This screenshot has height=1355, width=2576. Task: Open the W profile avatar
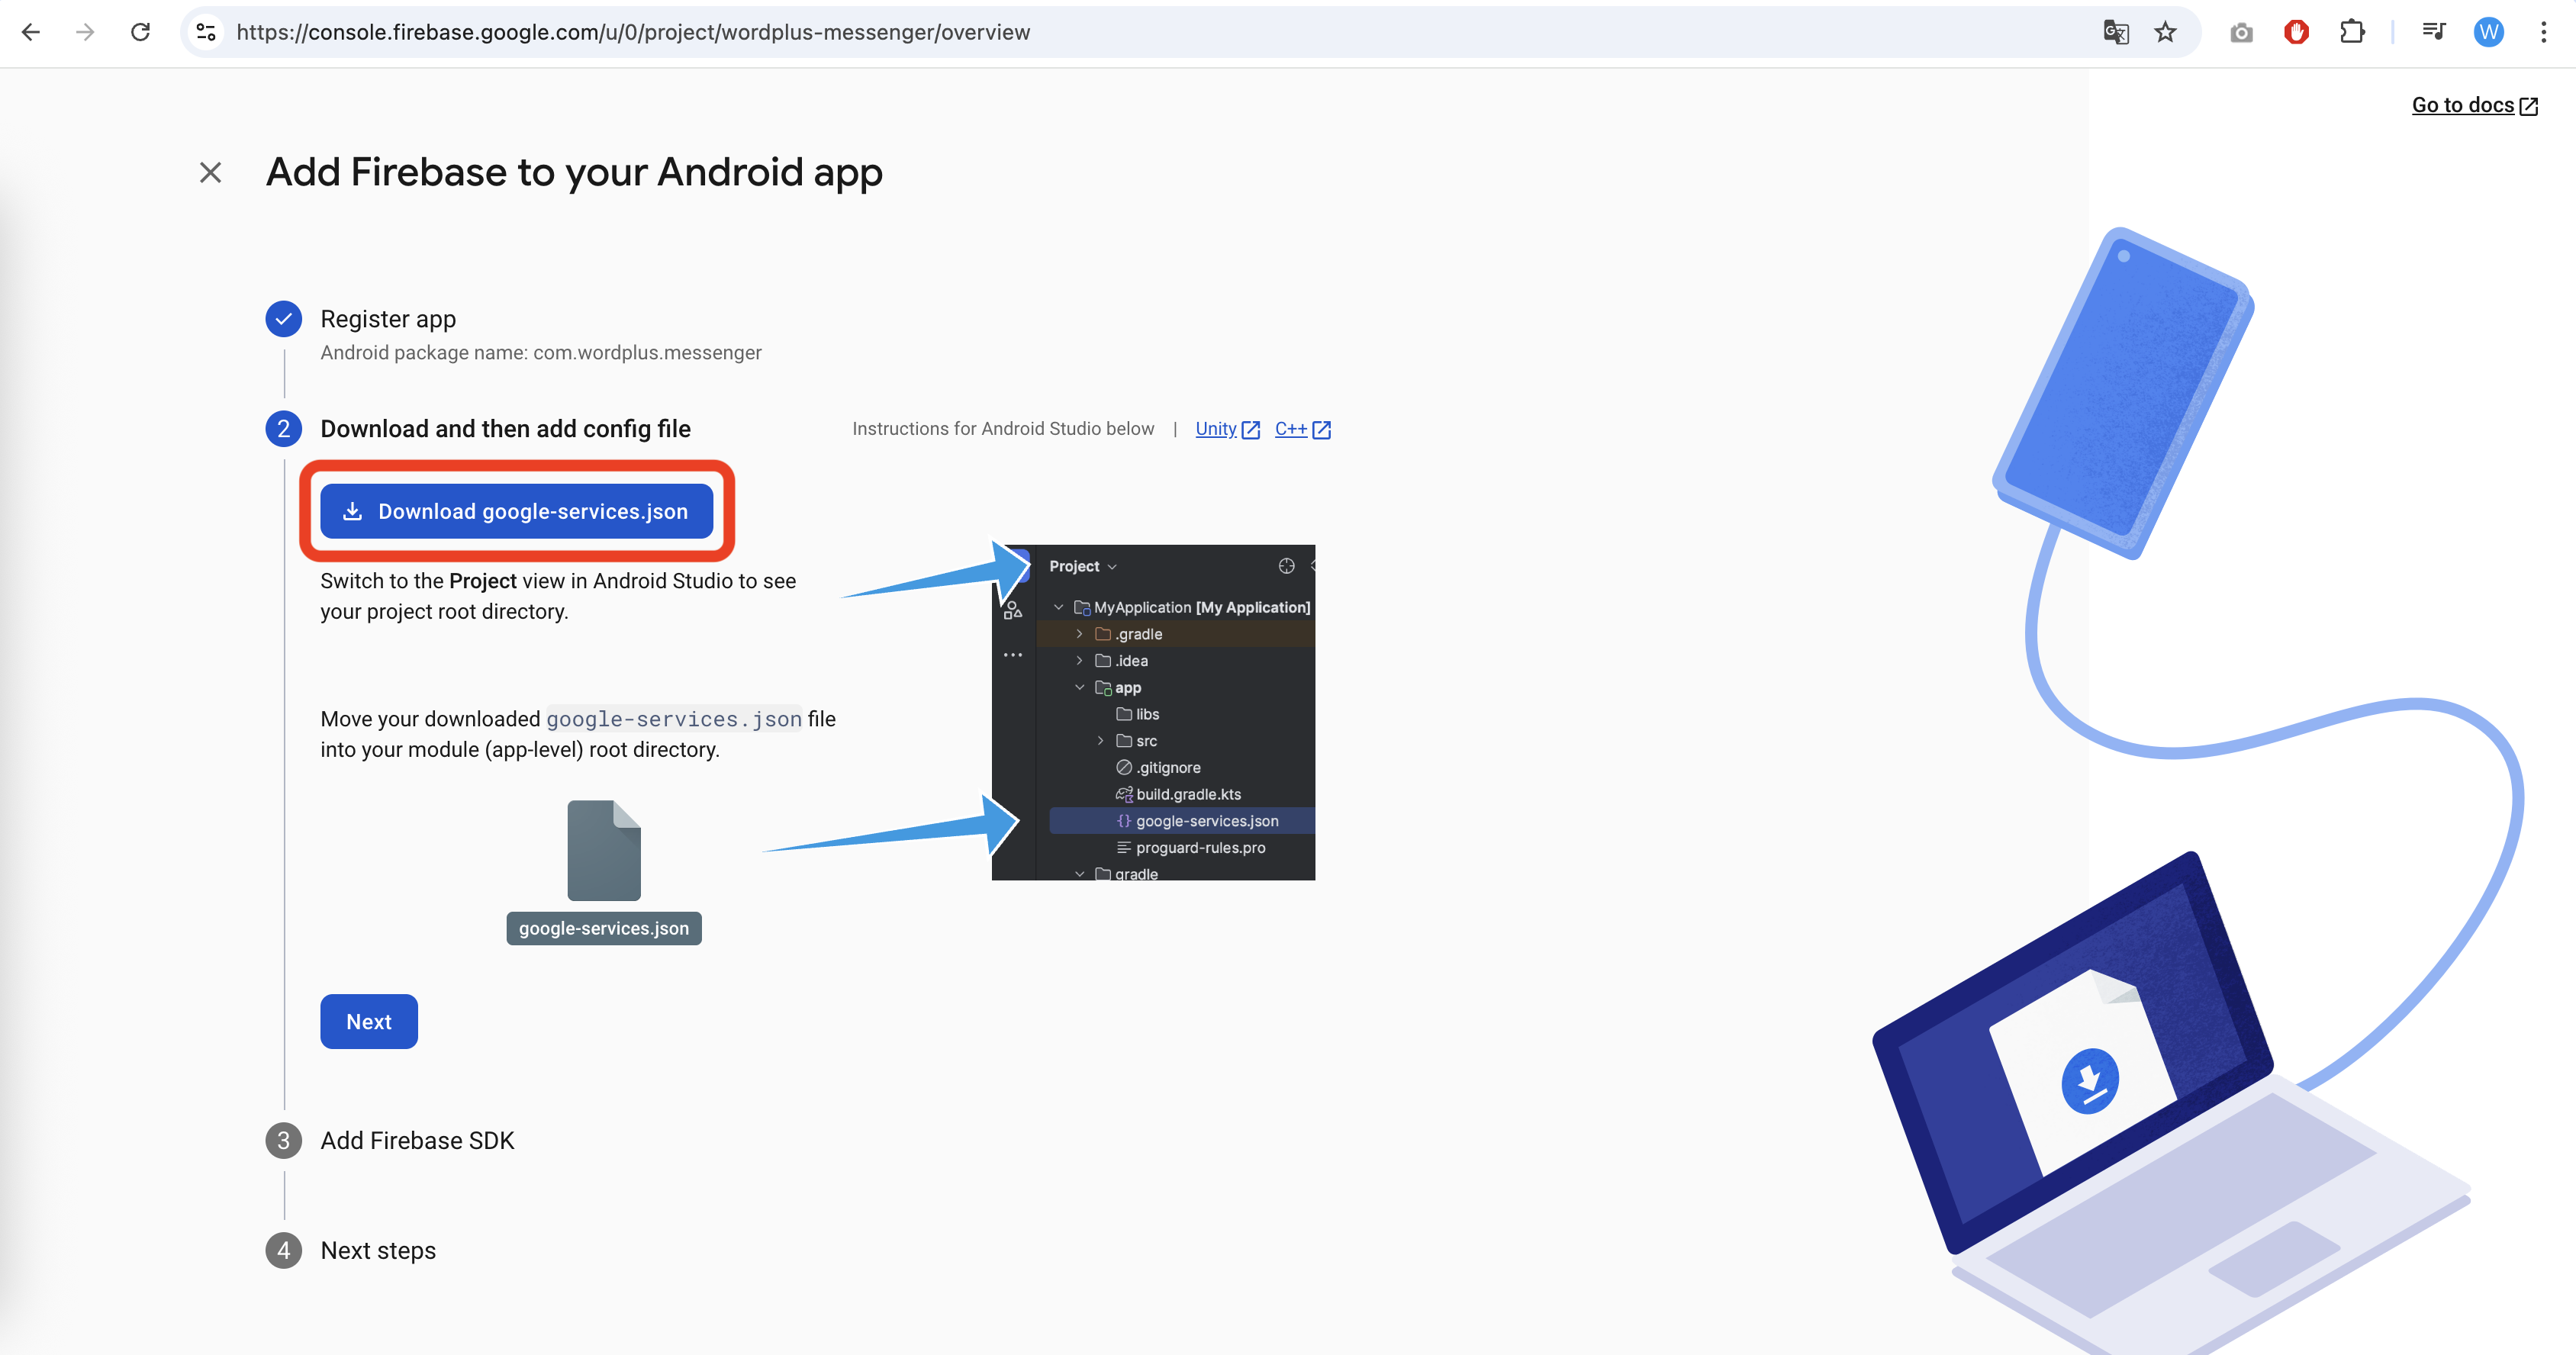click(2489, 32)
